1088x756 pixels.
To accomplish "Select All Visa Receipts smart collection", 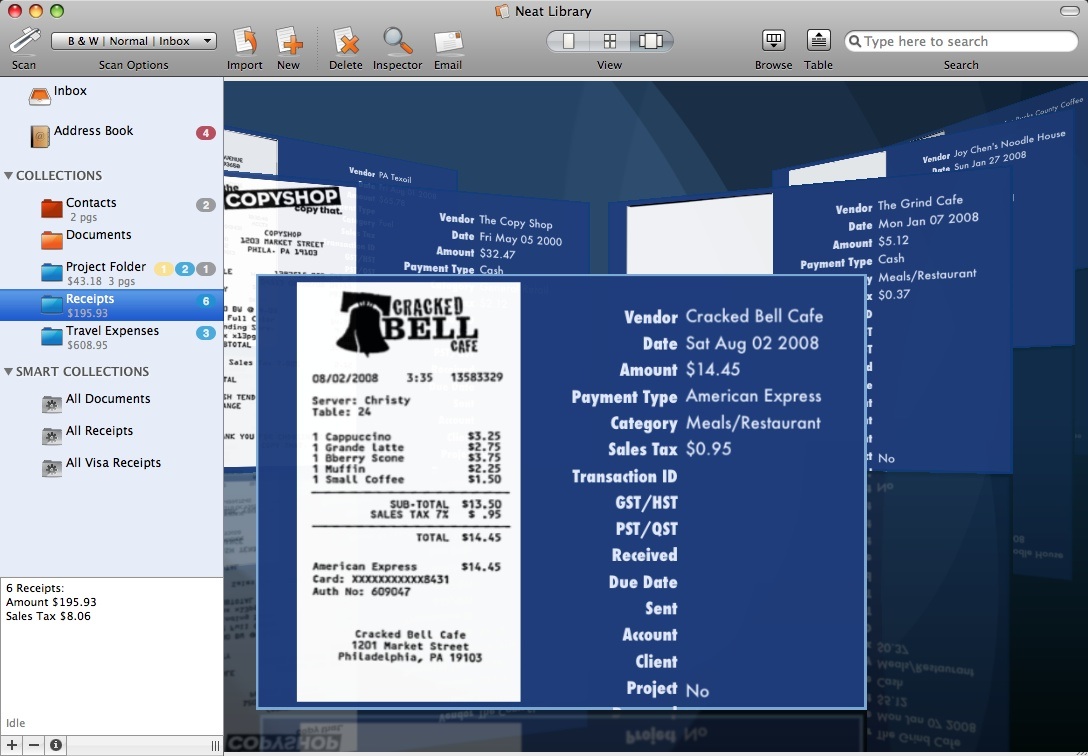I will coord(112,465).
